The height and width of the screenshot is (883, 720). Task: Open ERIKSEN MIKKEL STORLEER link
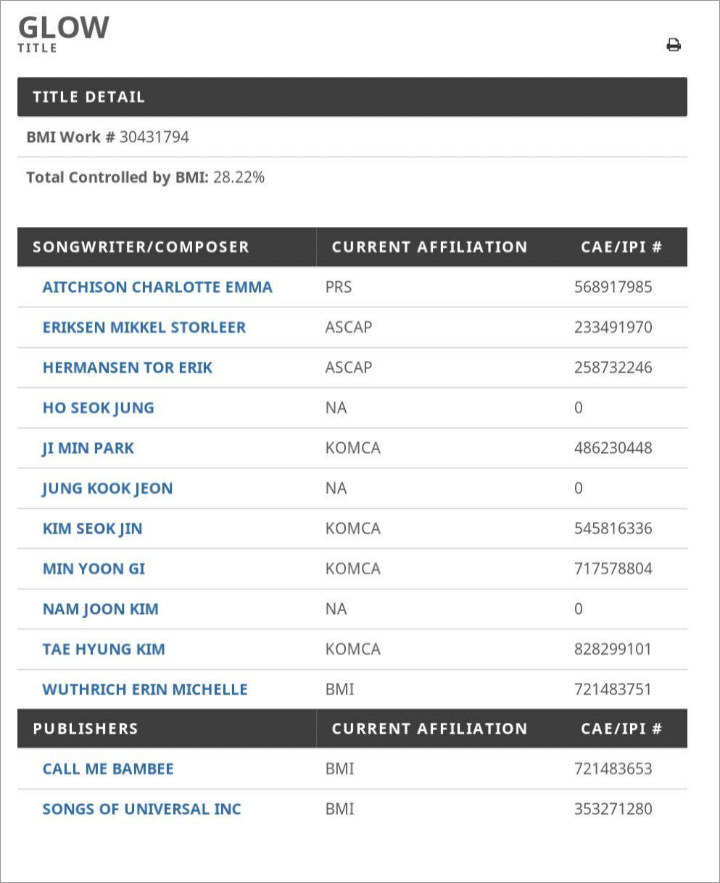point(144,327)
